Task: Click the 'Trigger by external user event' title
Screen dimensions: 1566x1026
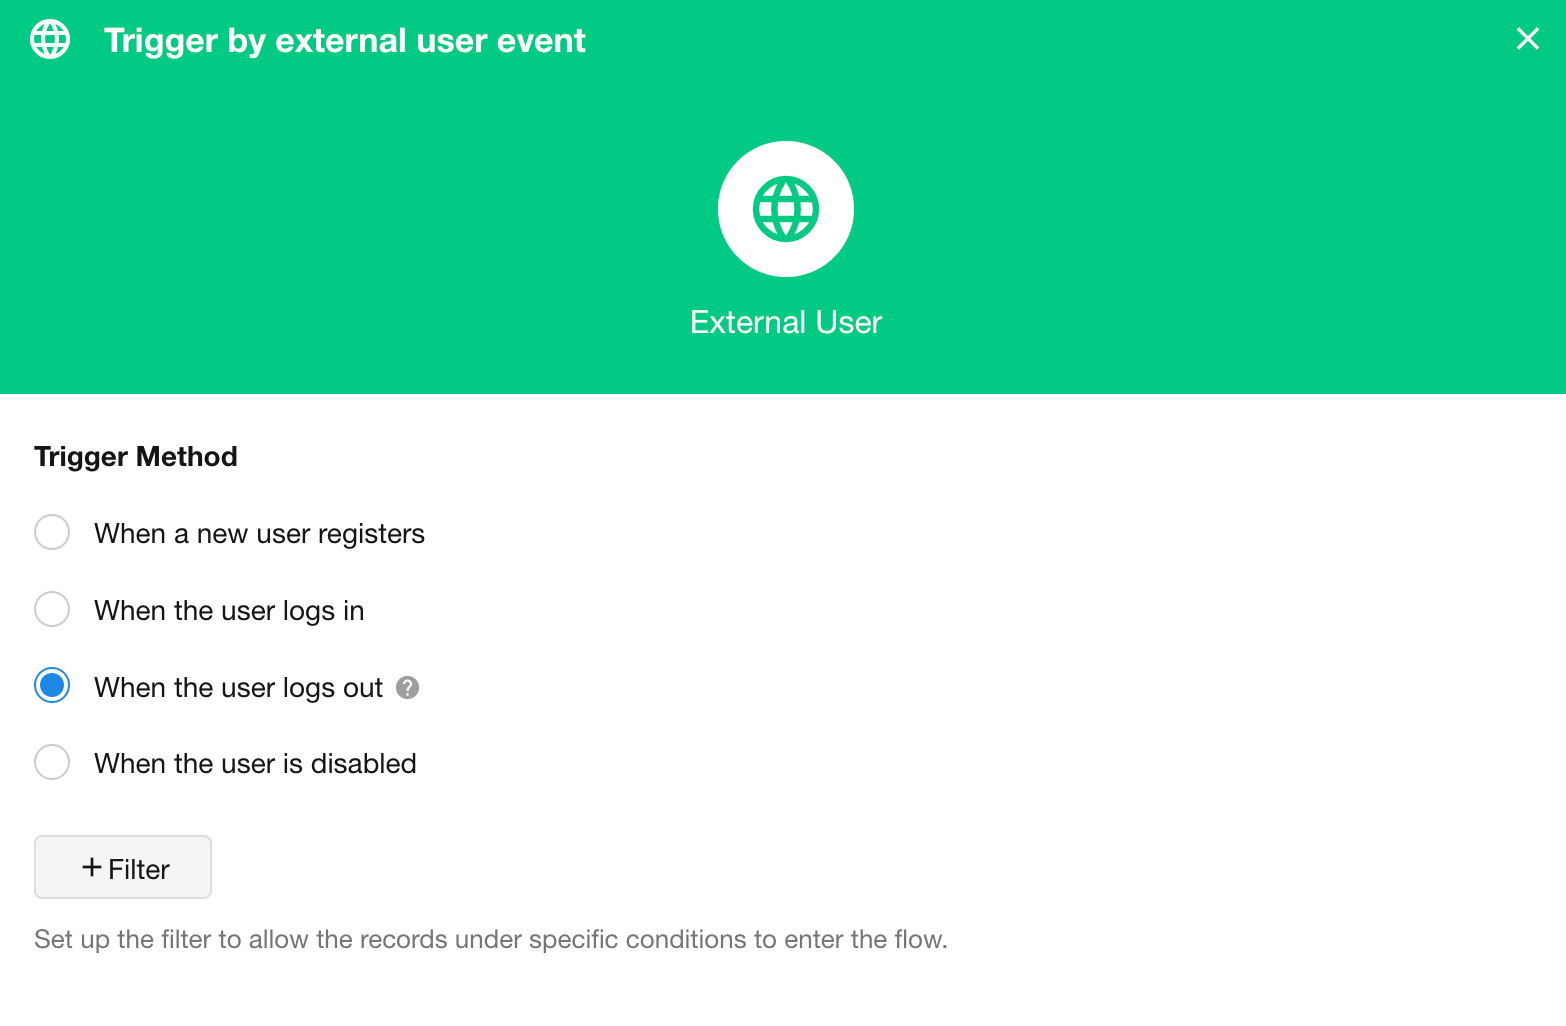Action: click(x=344, y=41)
